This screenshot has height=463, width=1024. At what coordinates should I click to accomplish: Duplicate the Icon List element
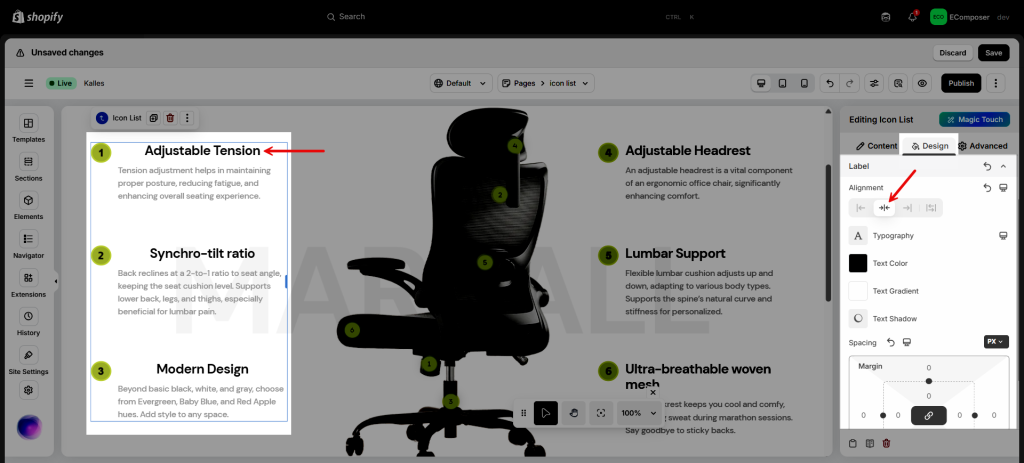click(x=154, y=118)
